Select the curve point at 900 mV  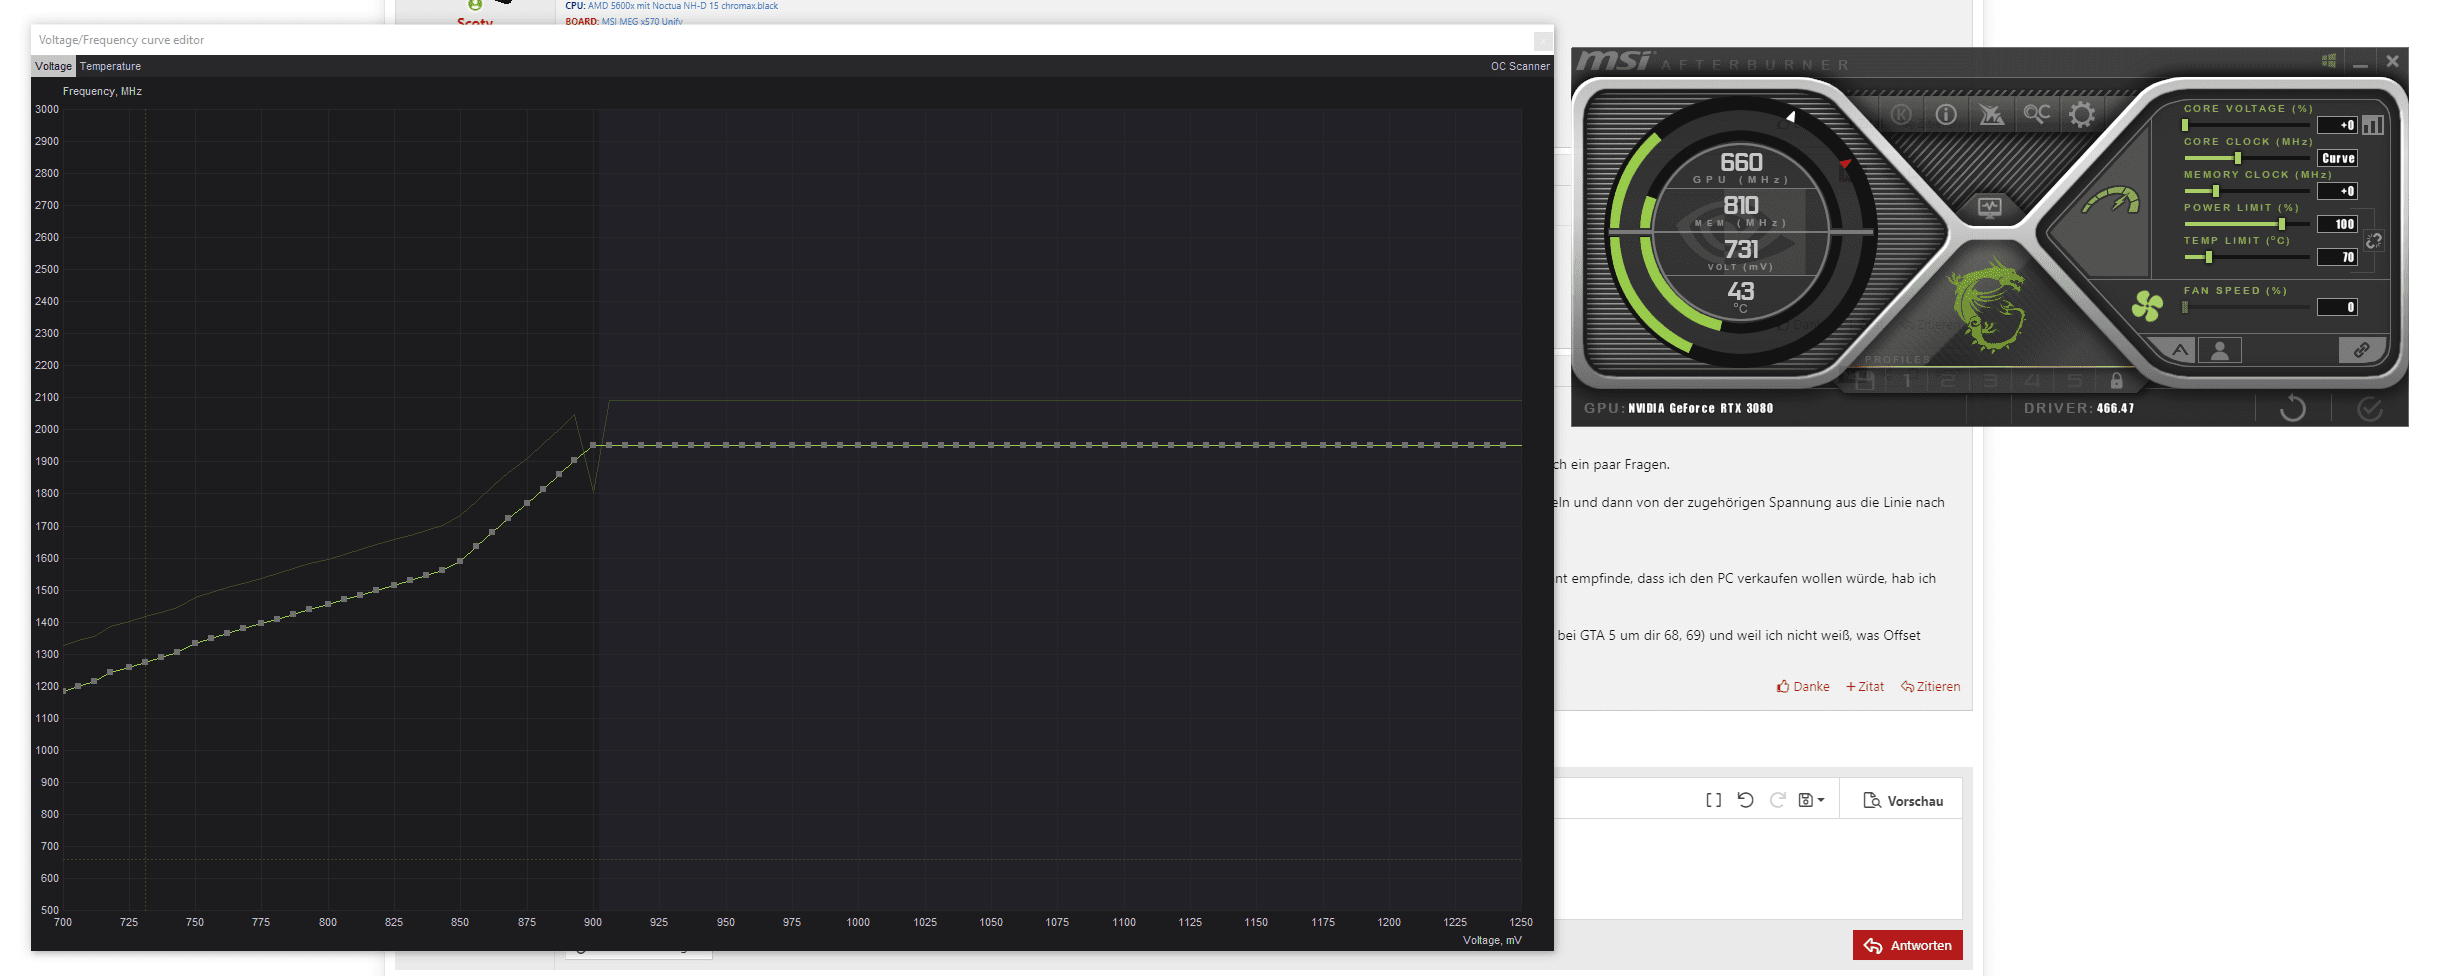593,445
